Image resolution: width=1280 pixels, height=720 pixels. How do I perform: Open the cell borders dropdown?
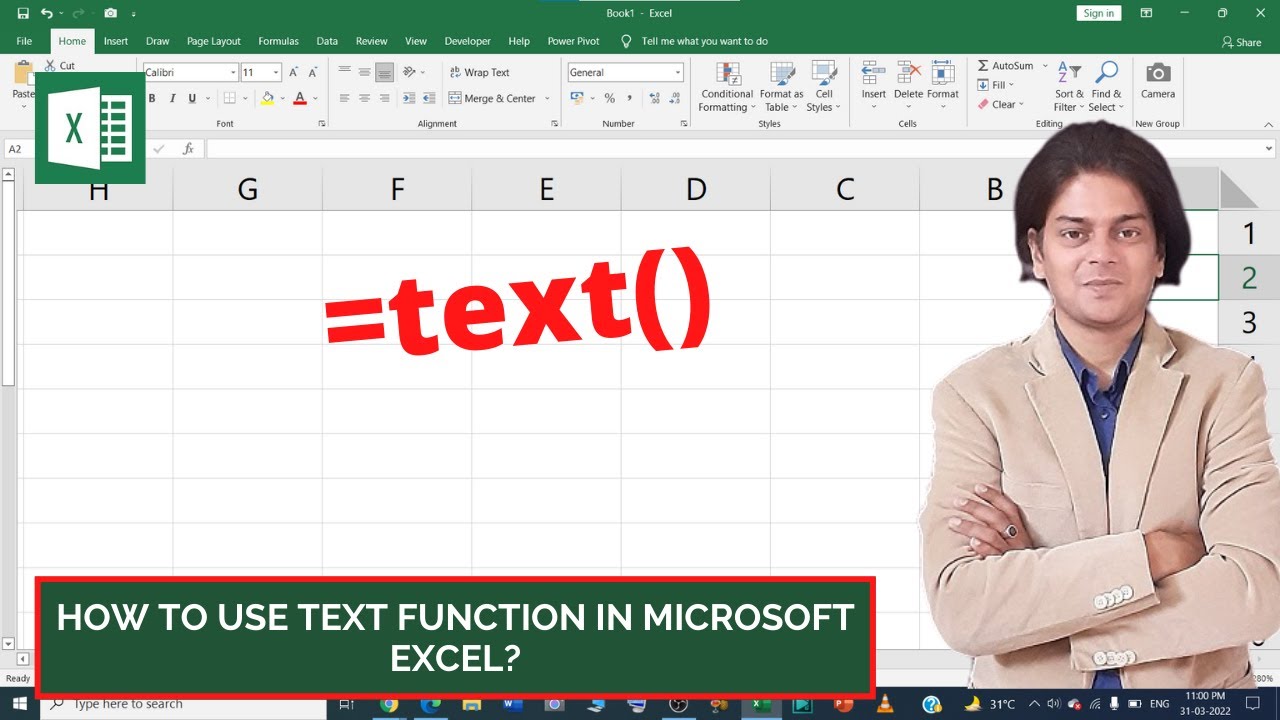pos(244,98)
